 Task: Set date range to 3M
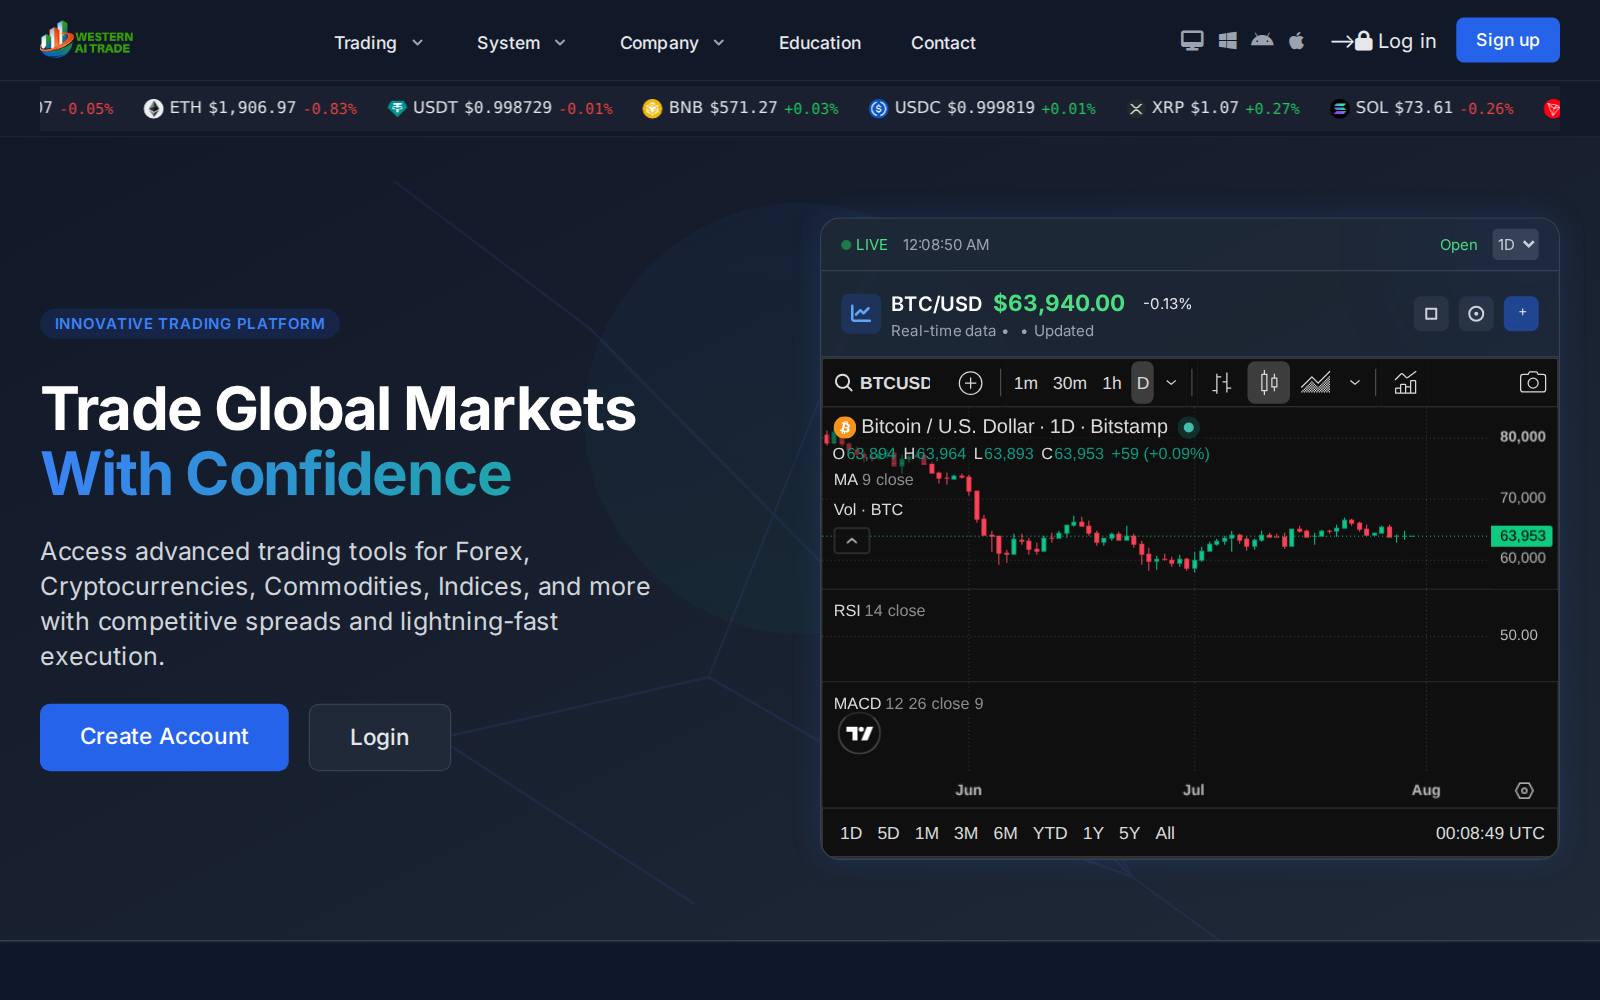point(966,833)
